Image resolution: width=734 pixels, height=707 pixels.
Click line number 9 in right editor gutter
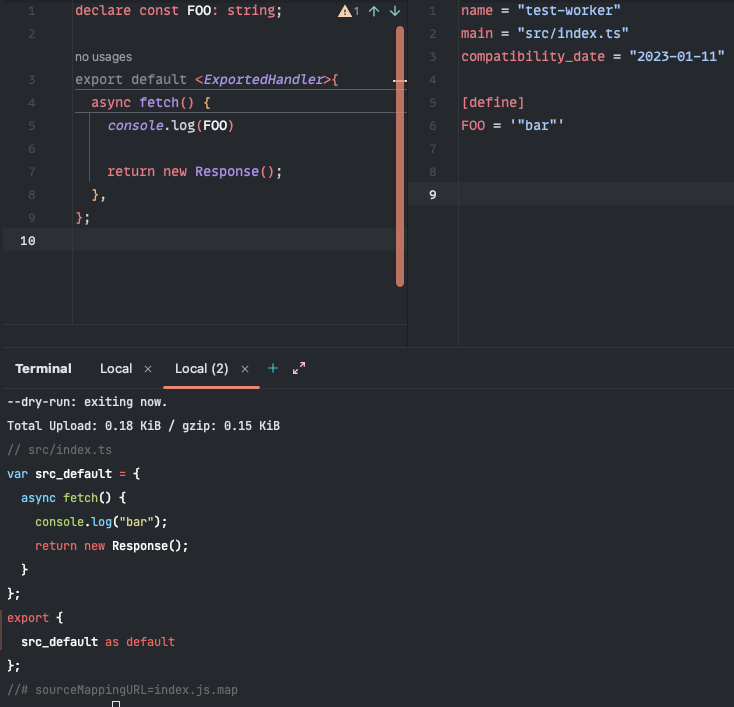433,195
